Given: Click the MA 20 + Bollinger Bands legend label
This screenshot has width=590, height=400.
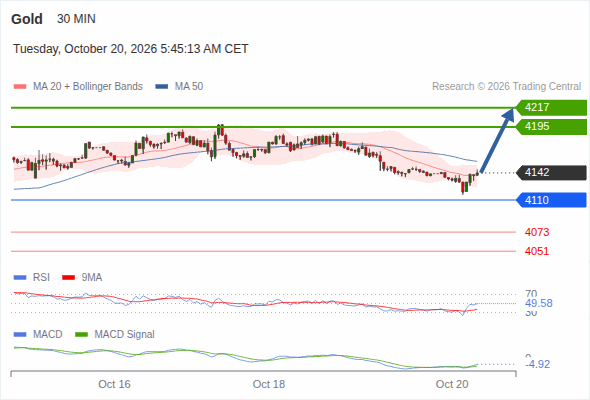Looking at the screenshot, I should (88, 87).
